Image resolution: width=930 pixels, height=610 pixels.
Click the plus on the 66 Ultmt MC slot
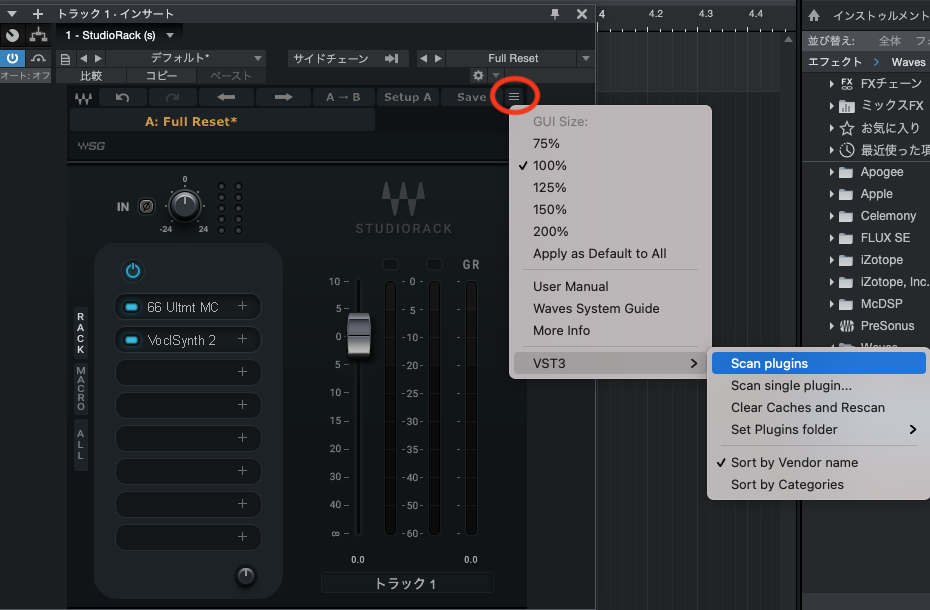tap(243, 306)
